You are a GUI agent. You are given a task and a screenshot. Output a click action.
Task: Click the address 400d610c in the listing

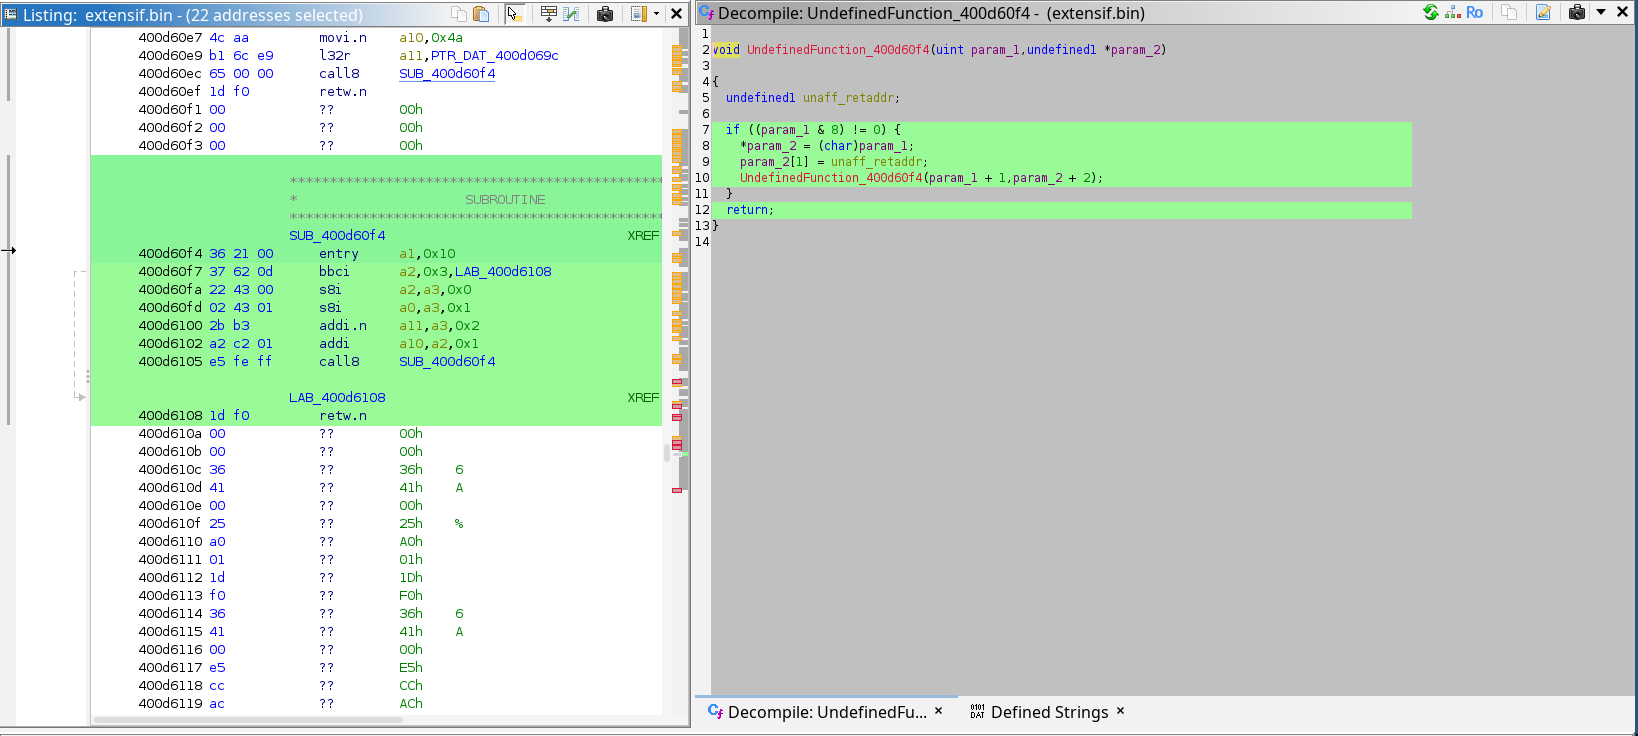click(x=170, y=470)
